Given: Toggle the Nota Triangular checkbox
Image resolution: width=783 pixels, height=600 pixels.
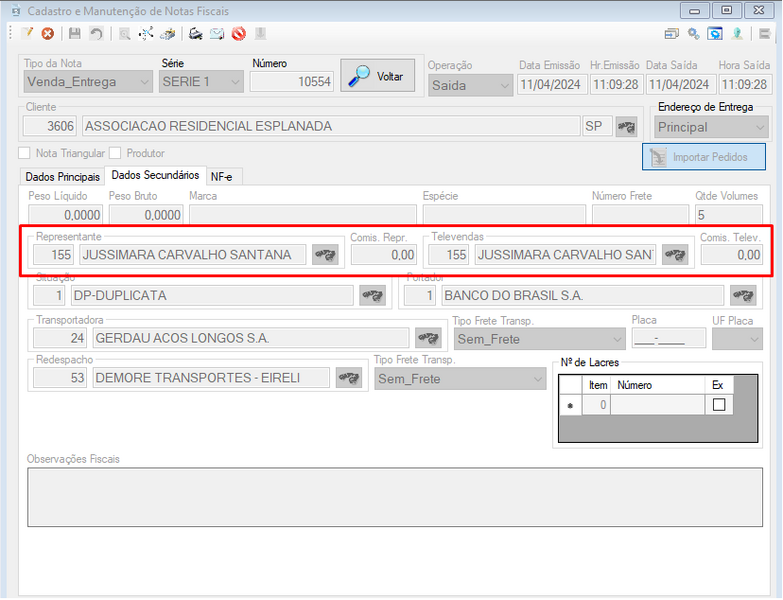Looking at the screenshot, I should (x=24, y=153).
